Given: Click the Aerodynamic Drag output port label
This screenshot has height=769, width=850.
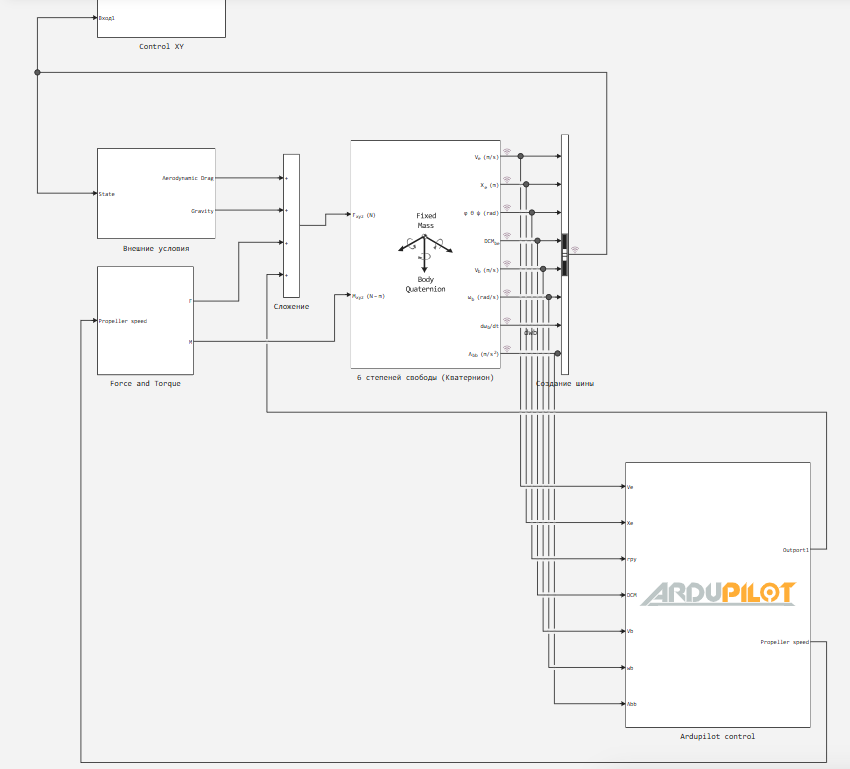Looking at the screenshot, I should (188, 178).
